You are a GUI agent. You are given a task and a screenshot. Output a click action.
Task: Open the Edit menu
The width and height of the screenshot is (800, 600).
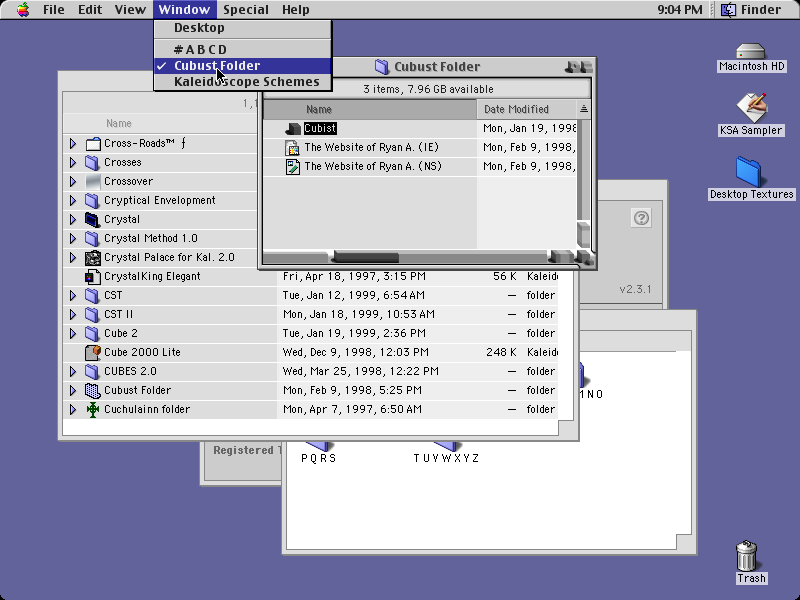click(90, 10)
